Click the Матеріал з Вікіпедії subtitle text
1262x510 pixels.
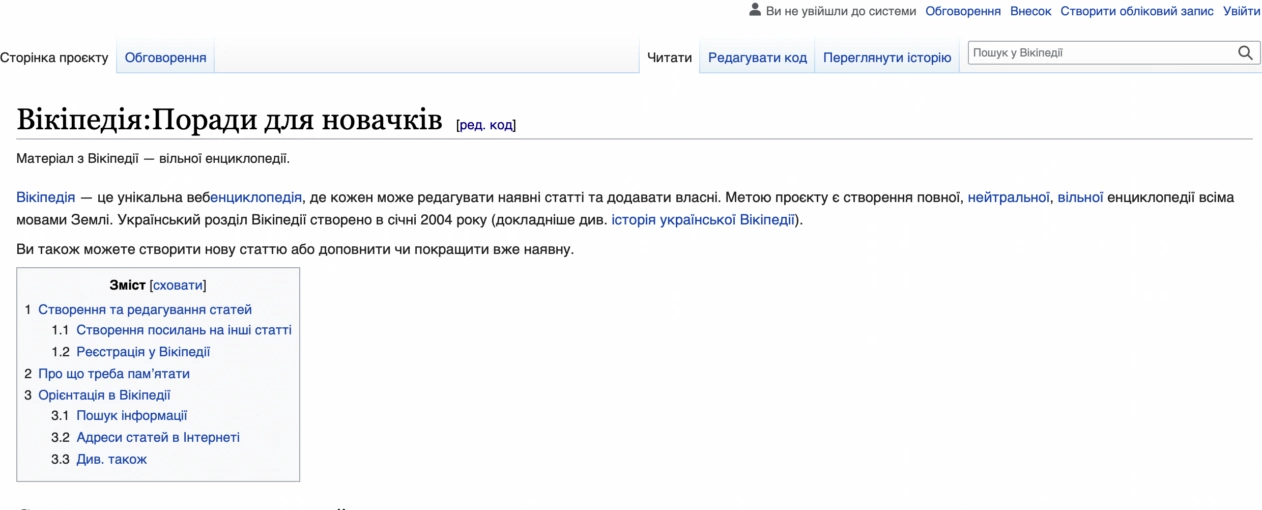click(152, 158)
